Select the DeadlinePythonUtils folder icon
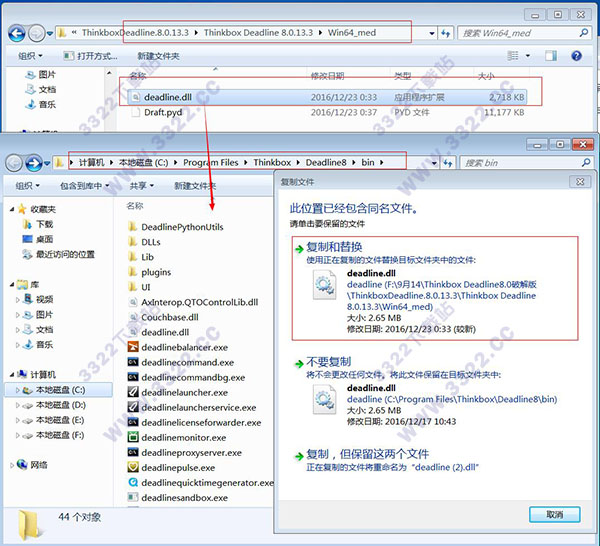The height and width of the screenshot is (546, 600). click(x=132, y=227)
